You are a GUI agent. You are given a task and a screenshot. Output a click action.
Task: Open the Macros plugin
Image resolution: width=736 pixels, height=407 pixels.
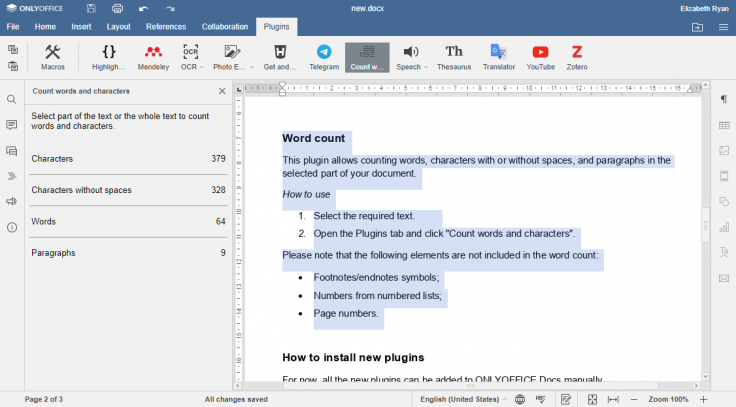click(53, 57)
